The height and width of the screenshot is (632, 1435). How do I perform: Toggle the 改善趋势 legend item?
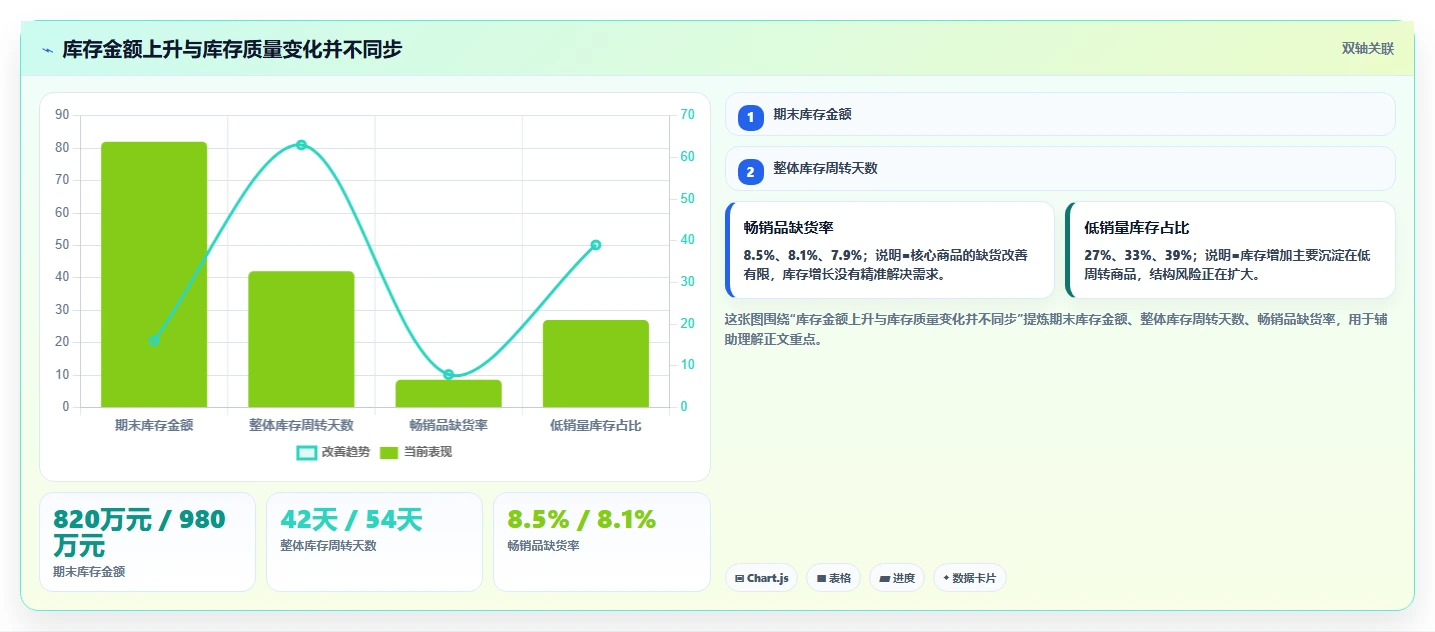click(x=333, y=452)
